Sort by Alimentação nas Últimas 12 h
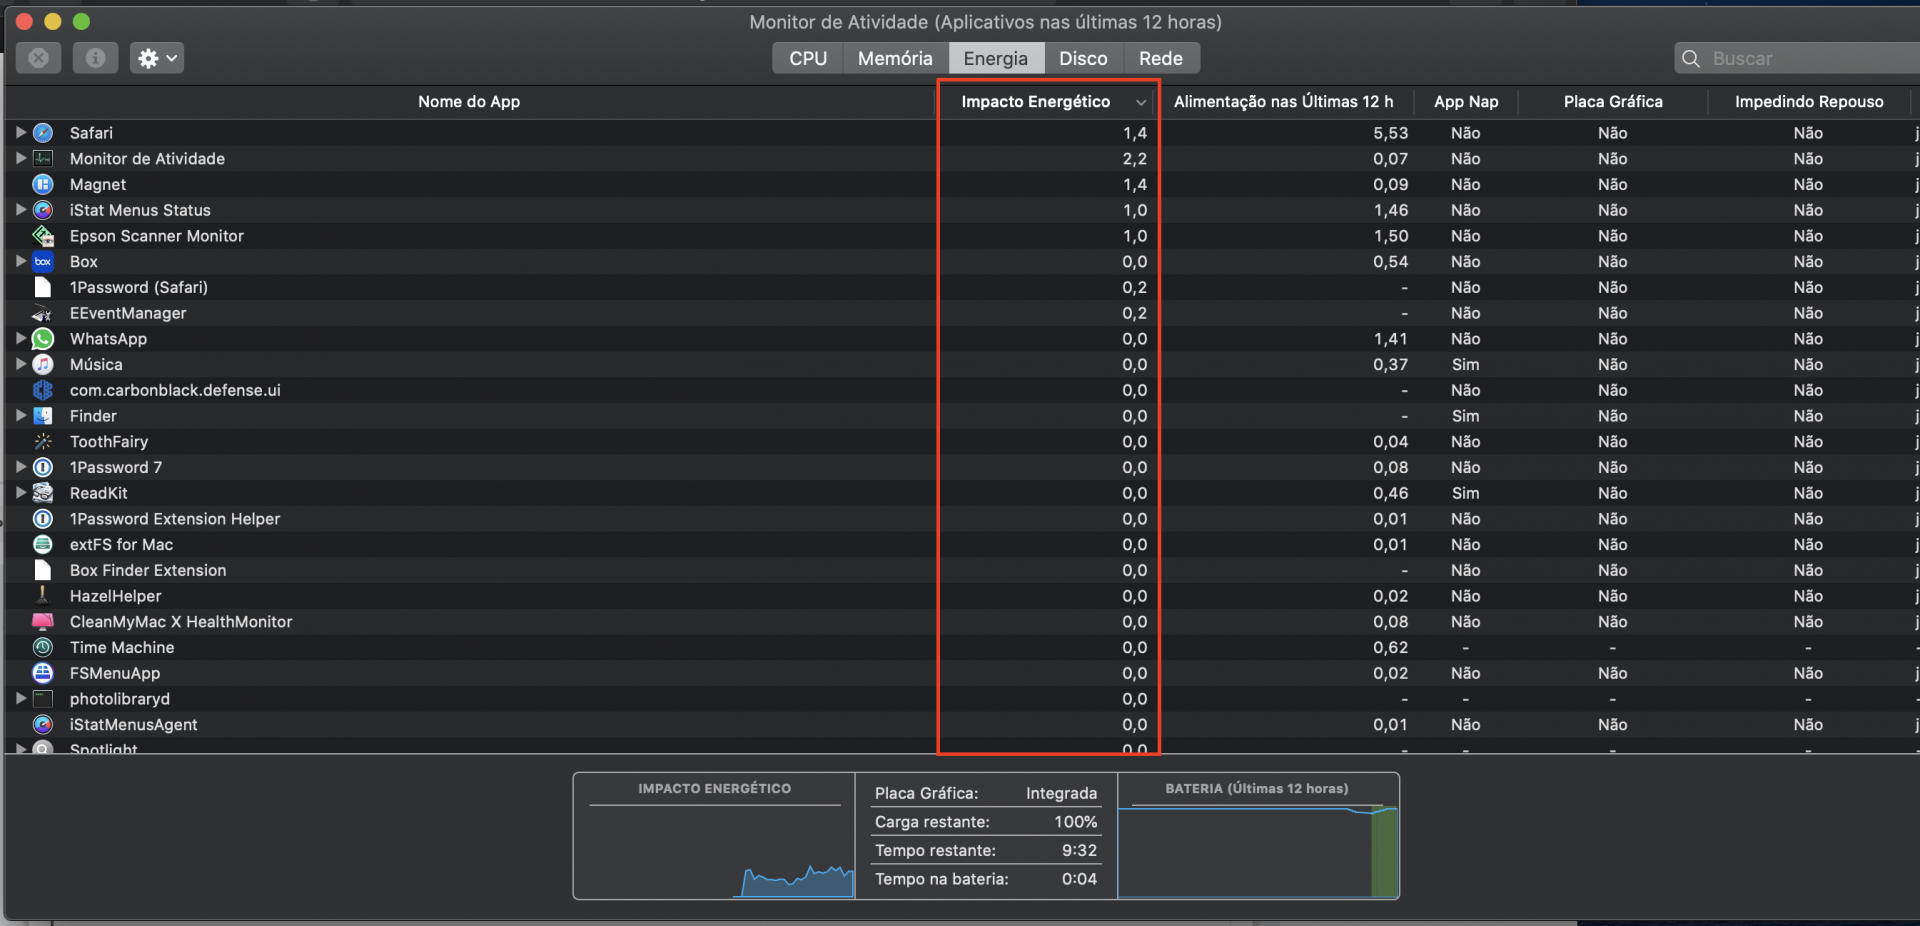1920x926 pixels. (x=1284, y=102)
